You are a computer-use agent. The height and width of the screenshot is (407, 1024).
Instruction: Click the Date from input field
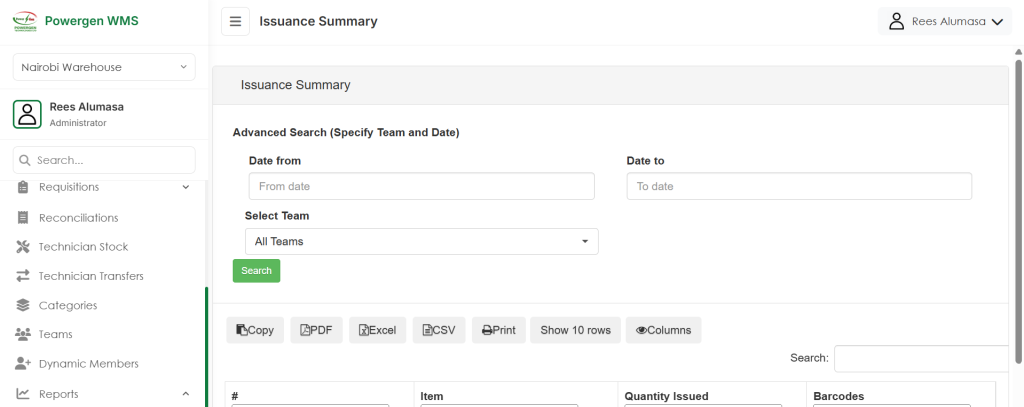pos(421,186)
